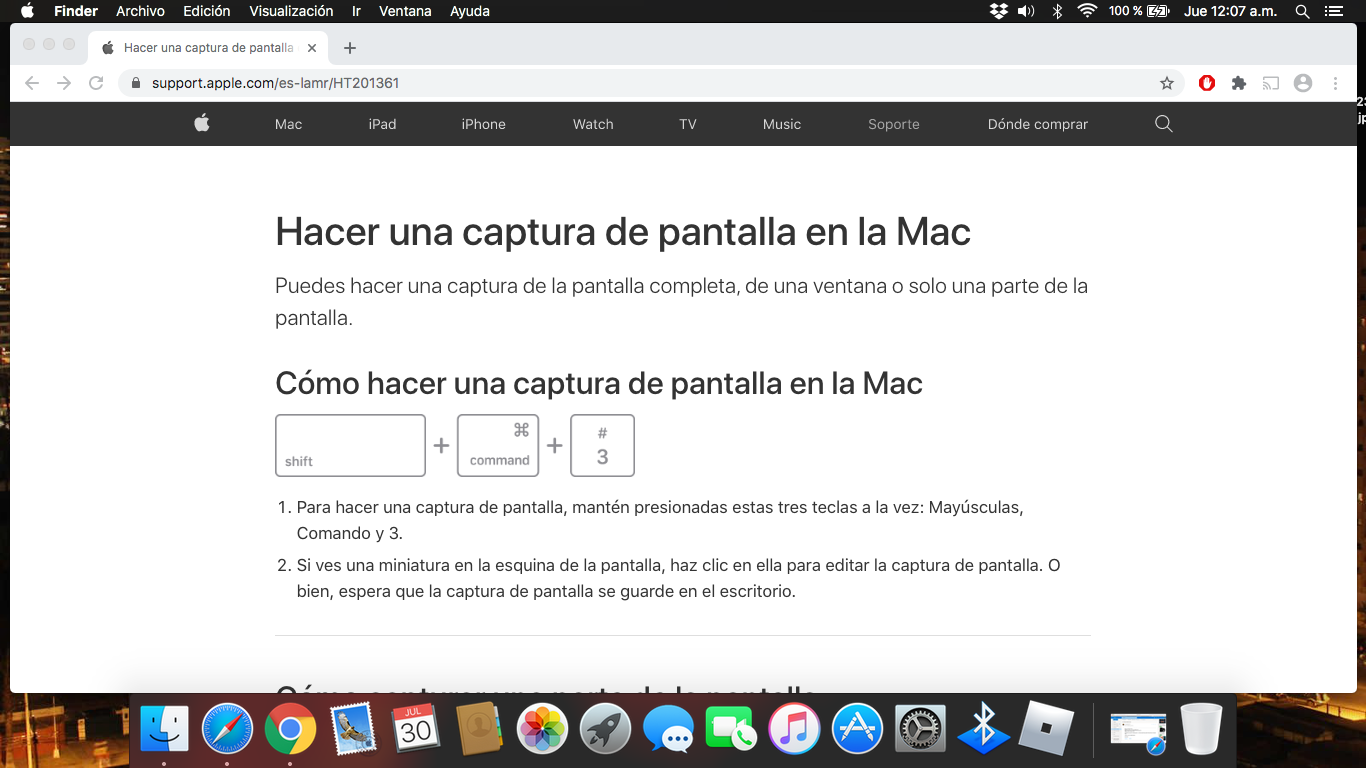Viewport: 1366px width, 768px height.
Task: Open the Visualización menu
Action: 291,11
